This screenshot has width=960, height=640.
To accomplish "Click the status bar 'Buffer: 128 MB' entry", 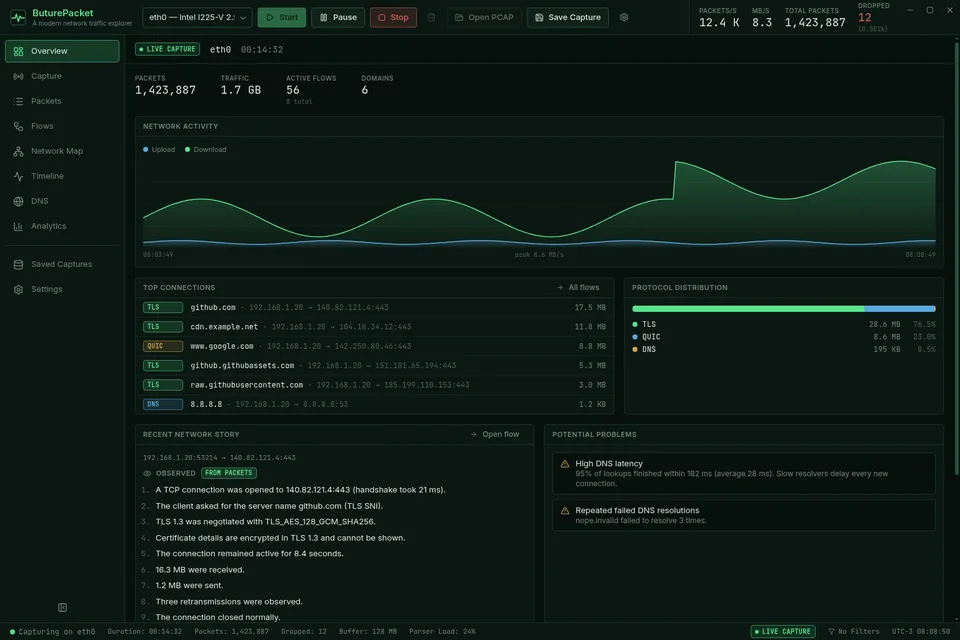I will [368, 631].
